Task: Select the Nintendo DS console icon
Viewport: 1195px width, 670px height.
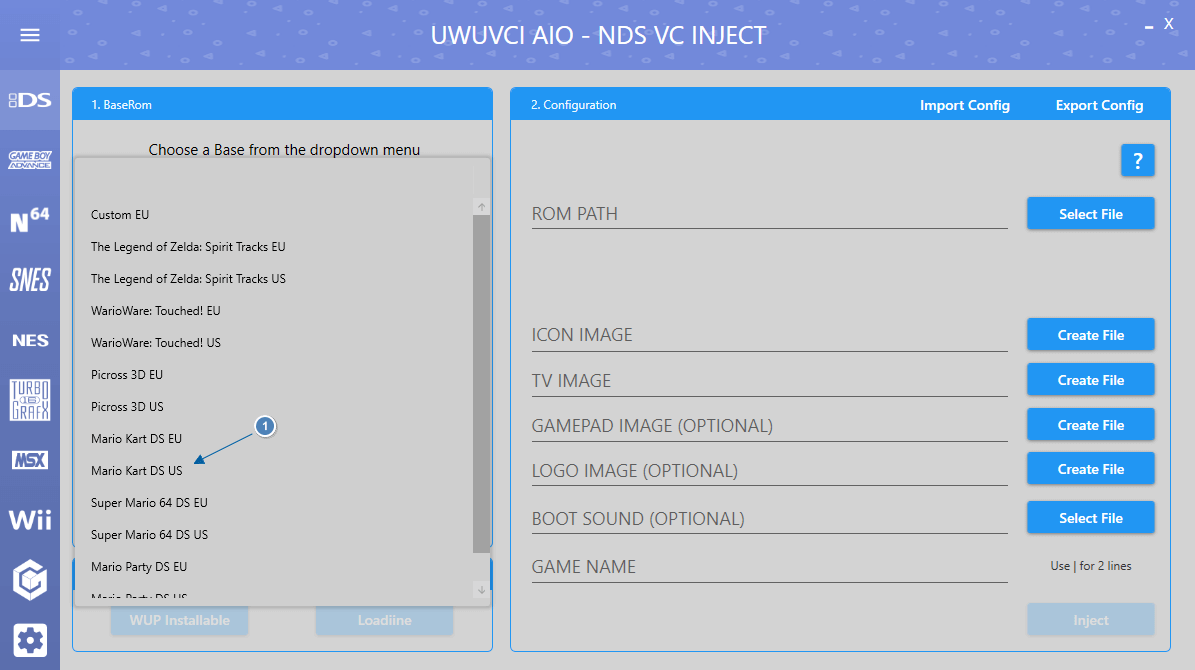Action: click(30, 100)
